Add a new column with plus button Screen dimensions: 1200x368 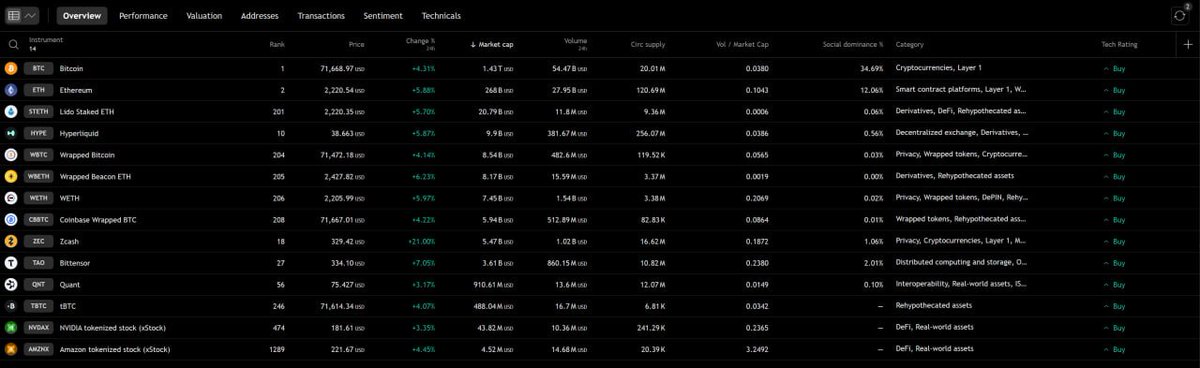click(1187, 44)
